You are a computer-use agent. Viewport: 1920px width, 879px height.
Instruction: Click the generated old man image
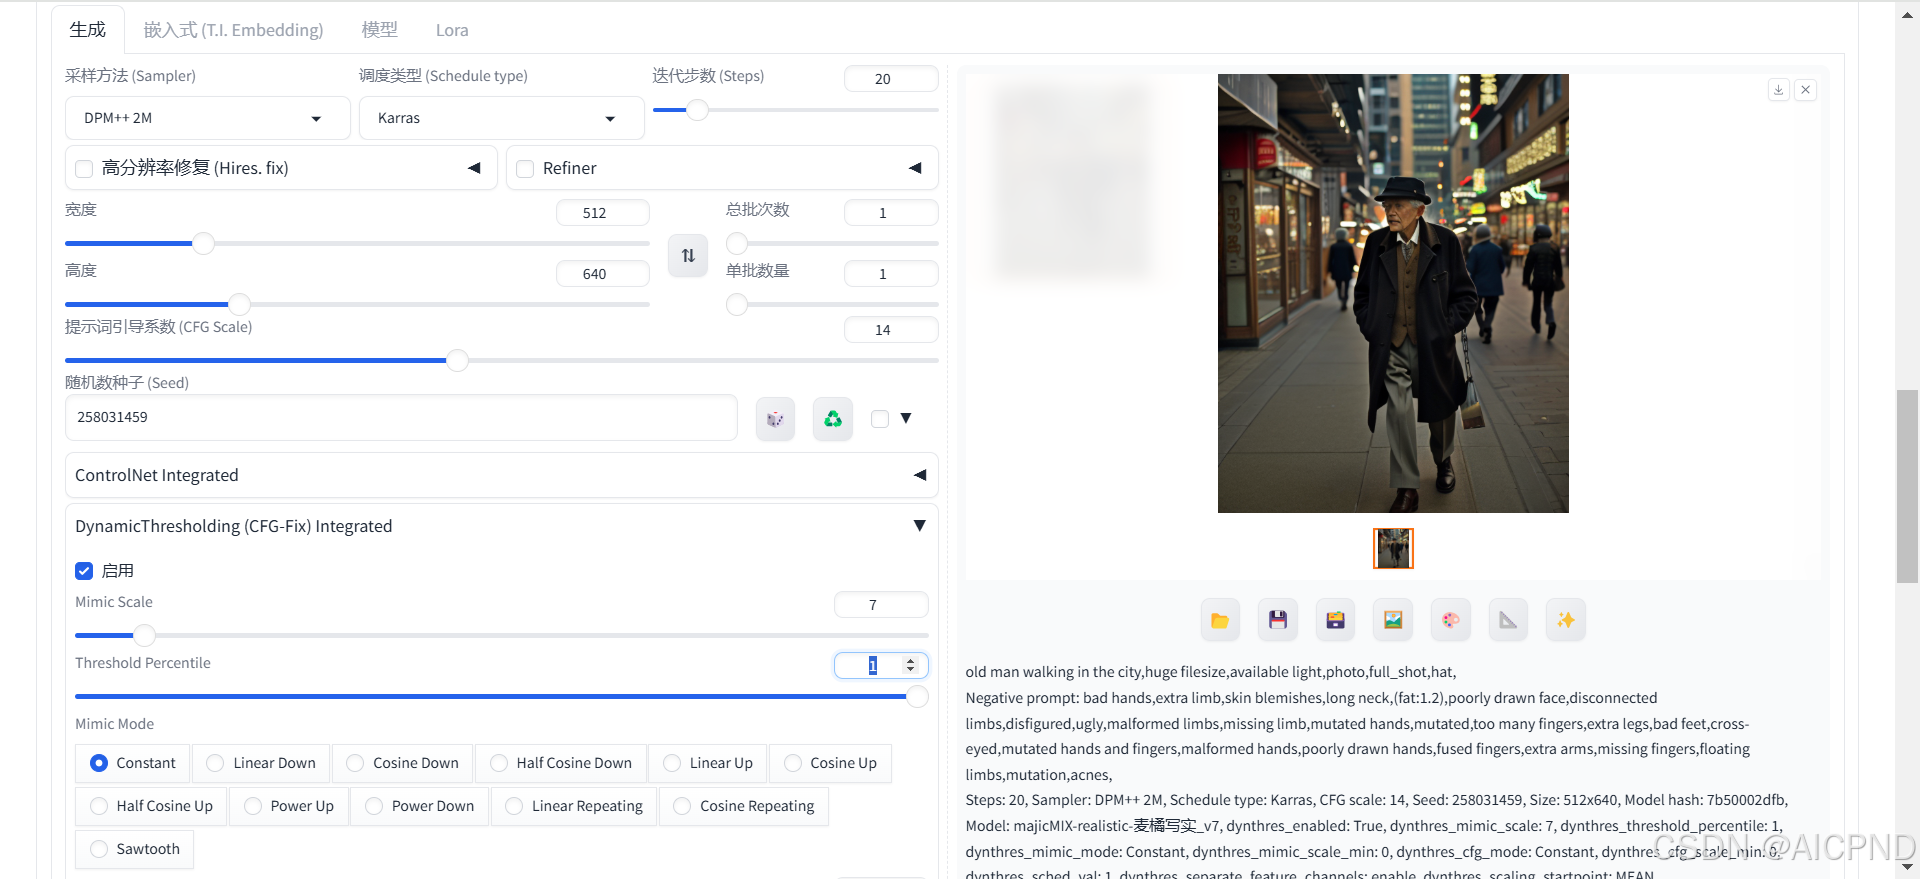[x=1393, y=293]
